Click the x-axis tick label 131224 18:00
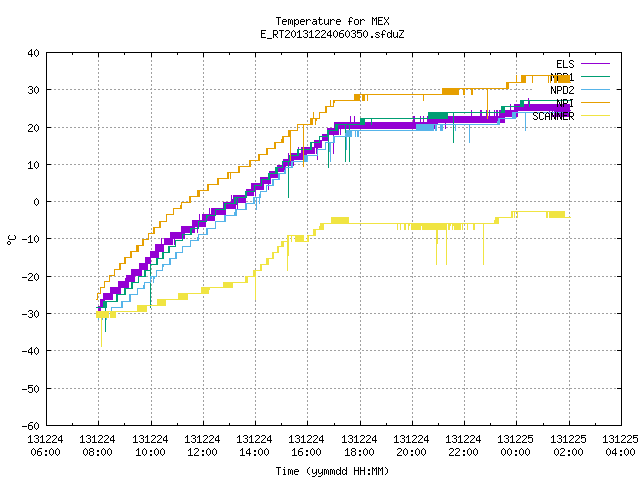The image size is (640, 480). pos(359,446)
